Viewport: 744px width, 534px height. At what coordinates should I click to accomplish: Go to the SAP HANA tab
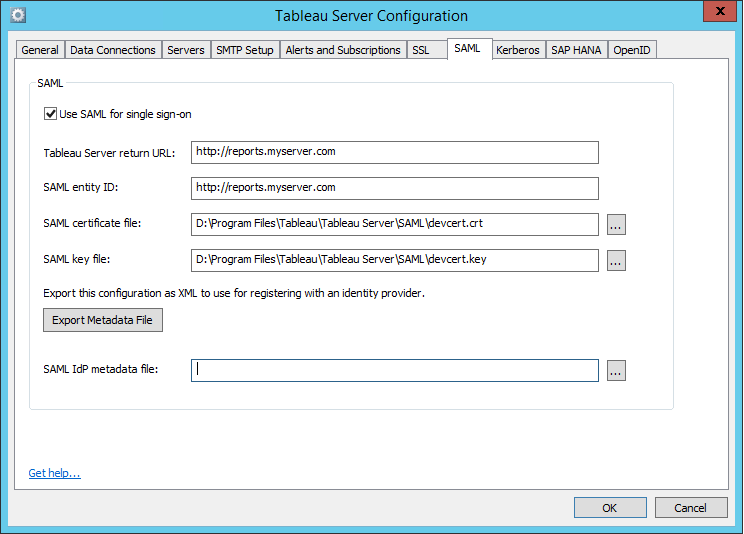click(576, 50)
